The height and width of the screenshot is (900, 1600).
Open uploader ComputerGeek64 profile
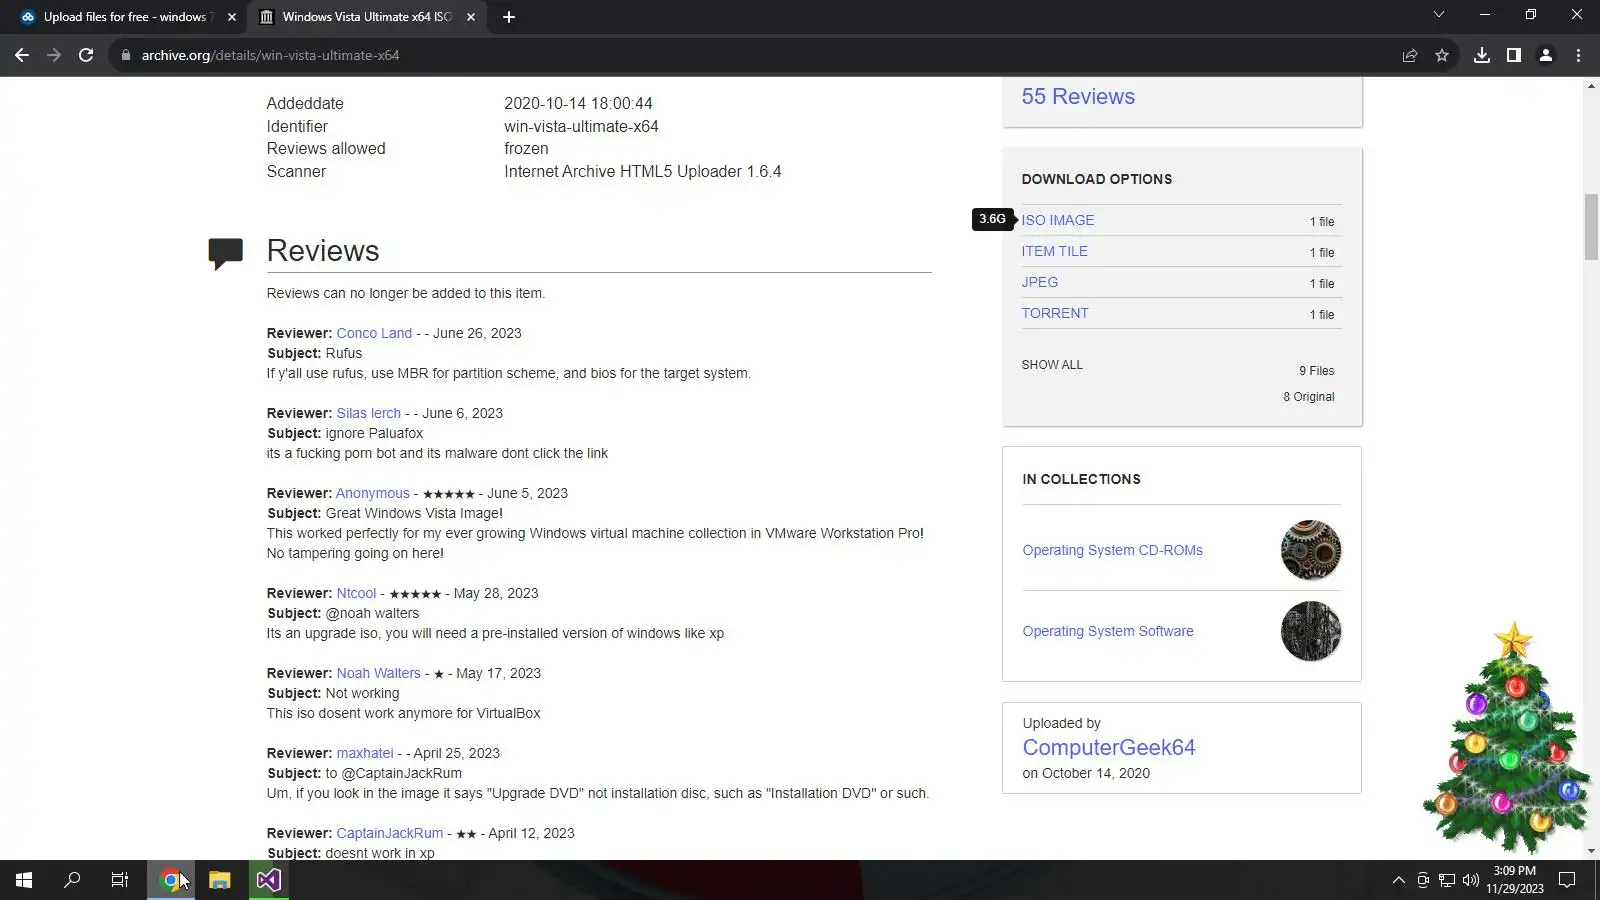click(x=1109, y=747)
